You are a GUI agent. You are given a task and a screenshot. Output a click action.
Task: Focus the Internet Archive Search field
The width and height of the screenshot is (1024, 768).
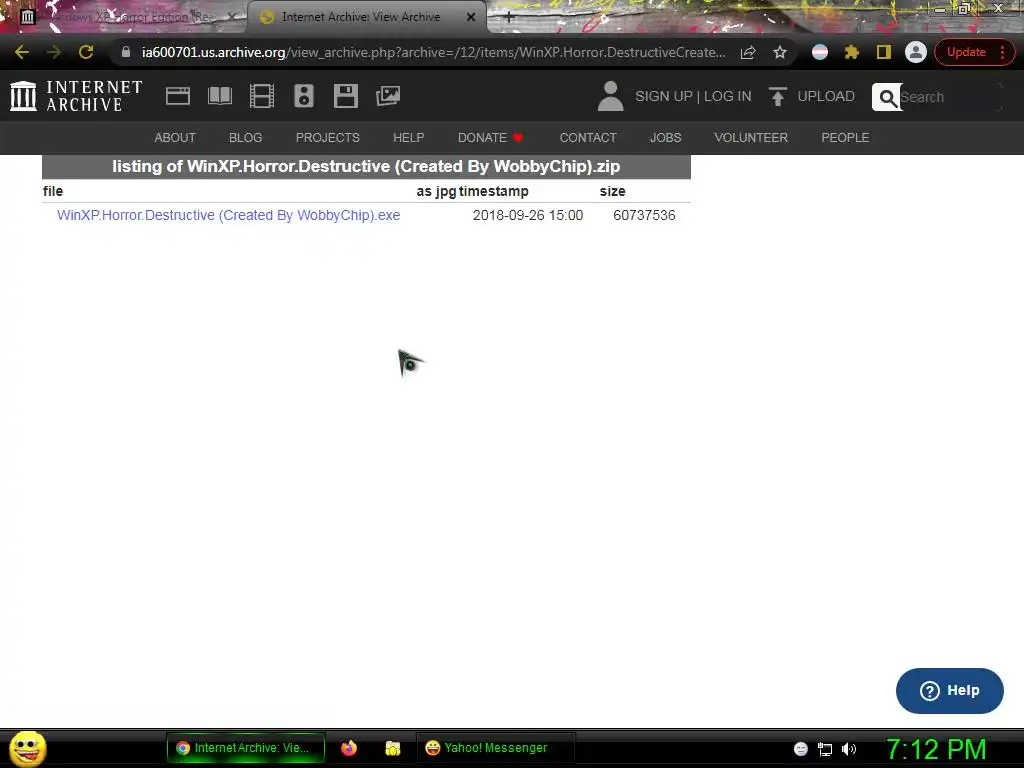(950, 97)
